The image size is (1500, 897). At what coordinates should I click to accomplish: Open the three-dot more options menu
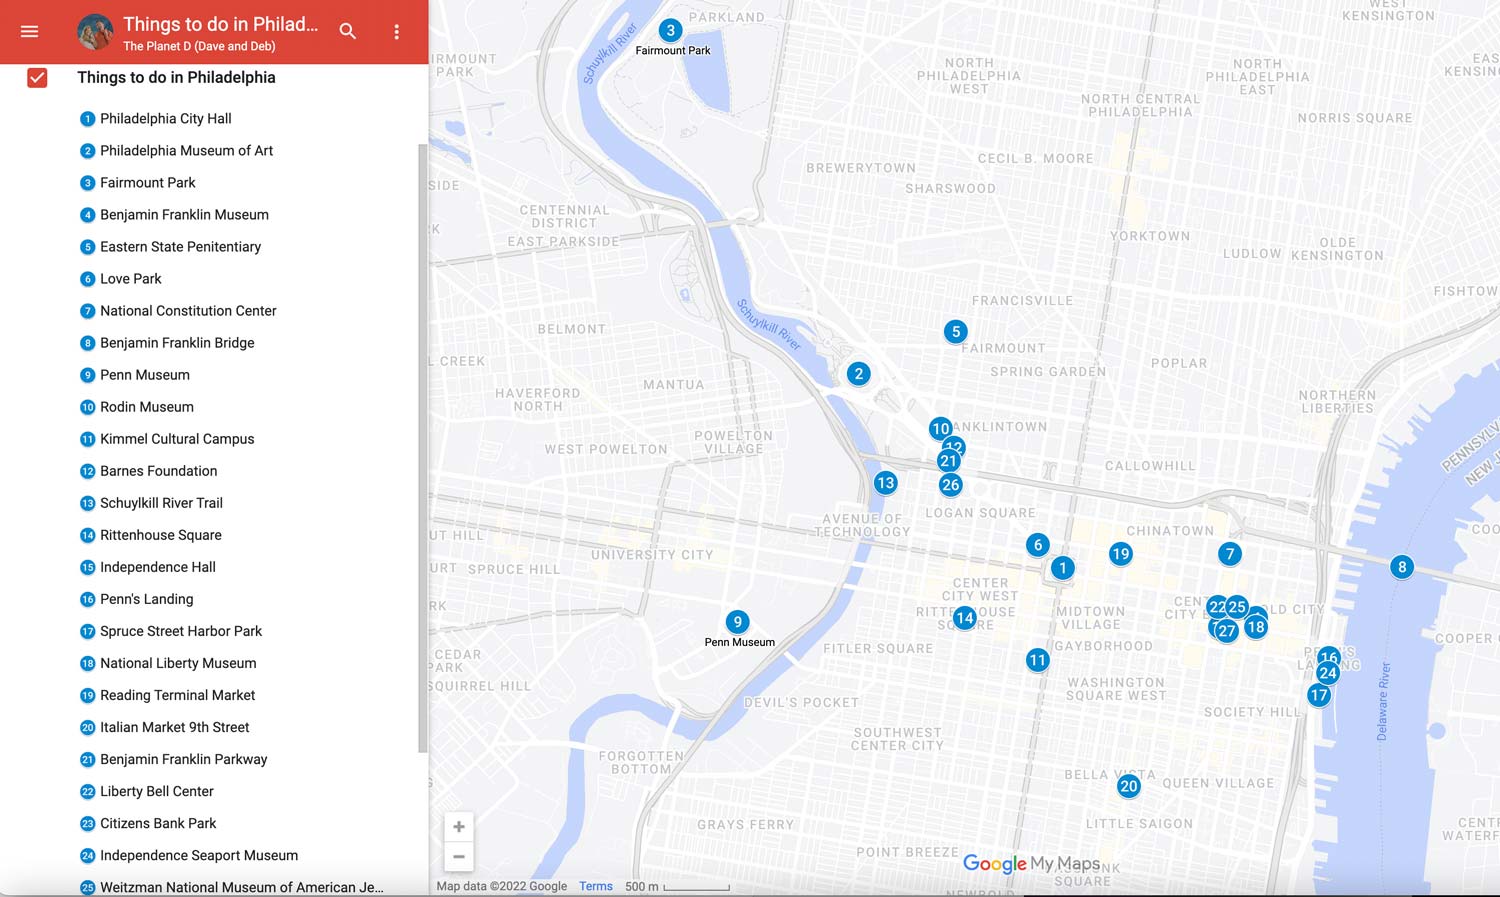coord(397,32)
